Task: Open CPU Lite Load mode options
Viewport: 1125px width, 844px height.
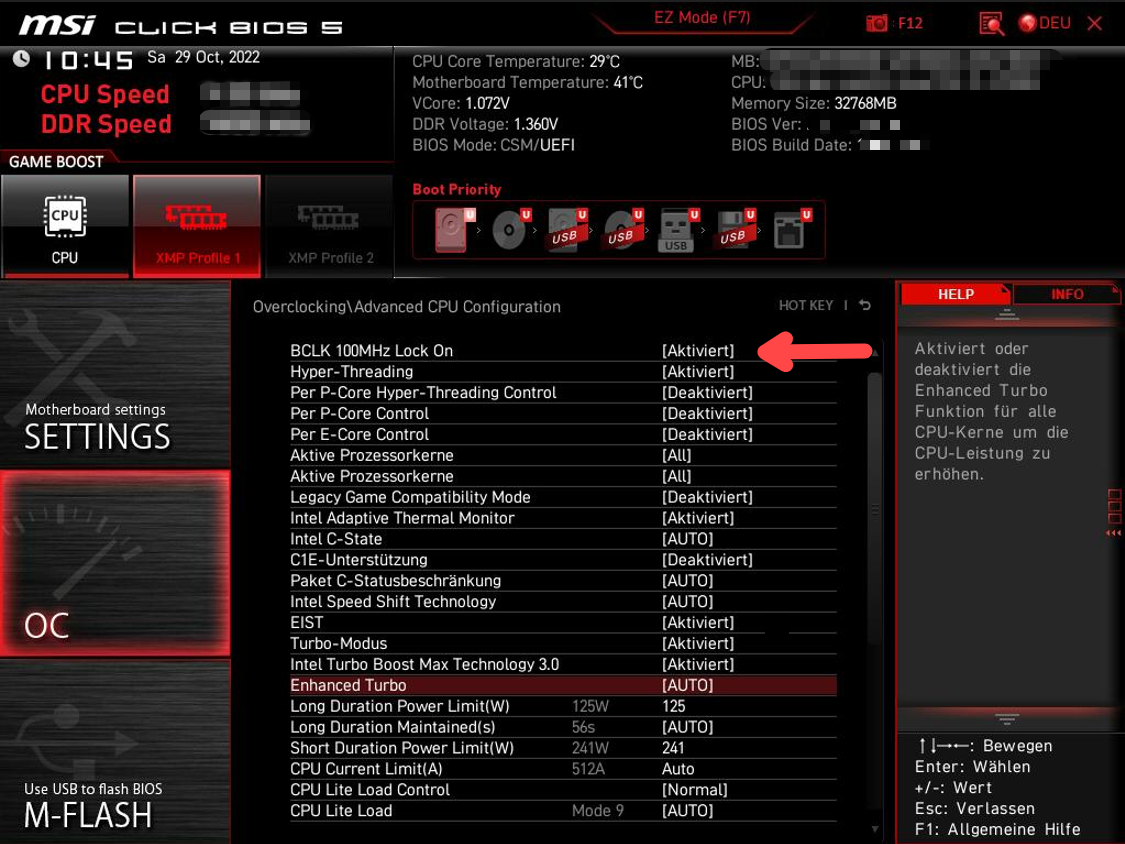Action: (563, 810)
